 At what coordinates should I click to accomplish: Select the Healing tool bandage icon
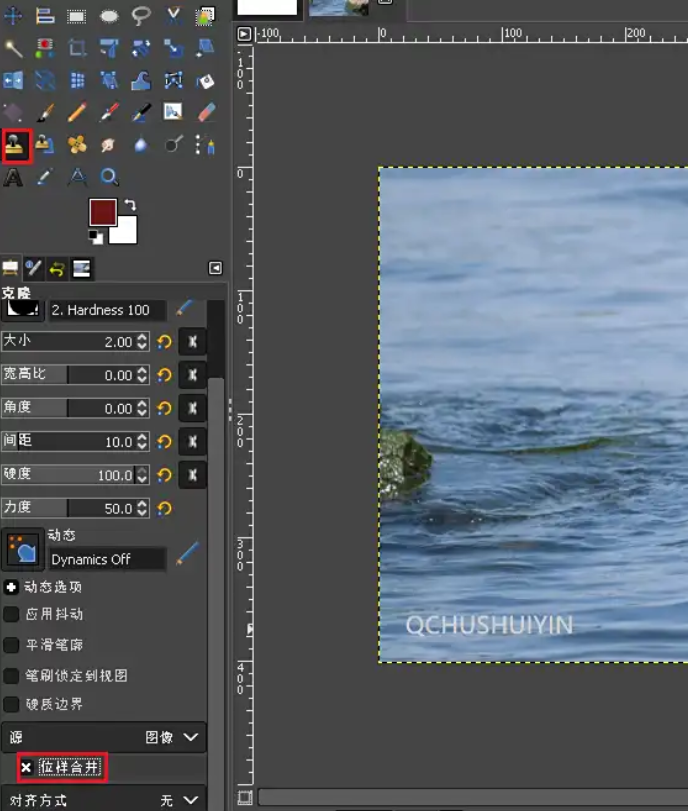[x=77, y=145]
